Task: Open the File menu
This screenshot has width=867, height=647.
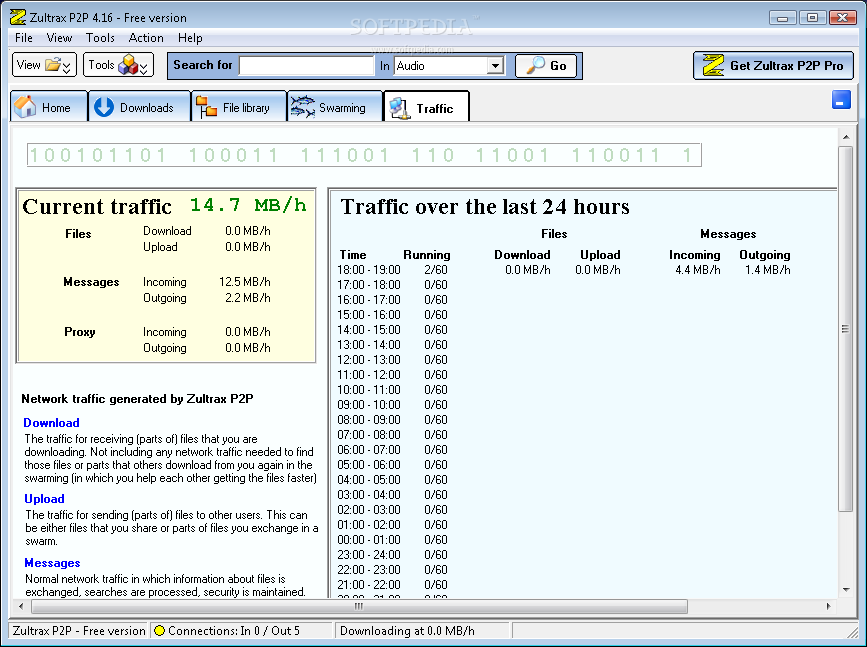Action: click(24, 38)
